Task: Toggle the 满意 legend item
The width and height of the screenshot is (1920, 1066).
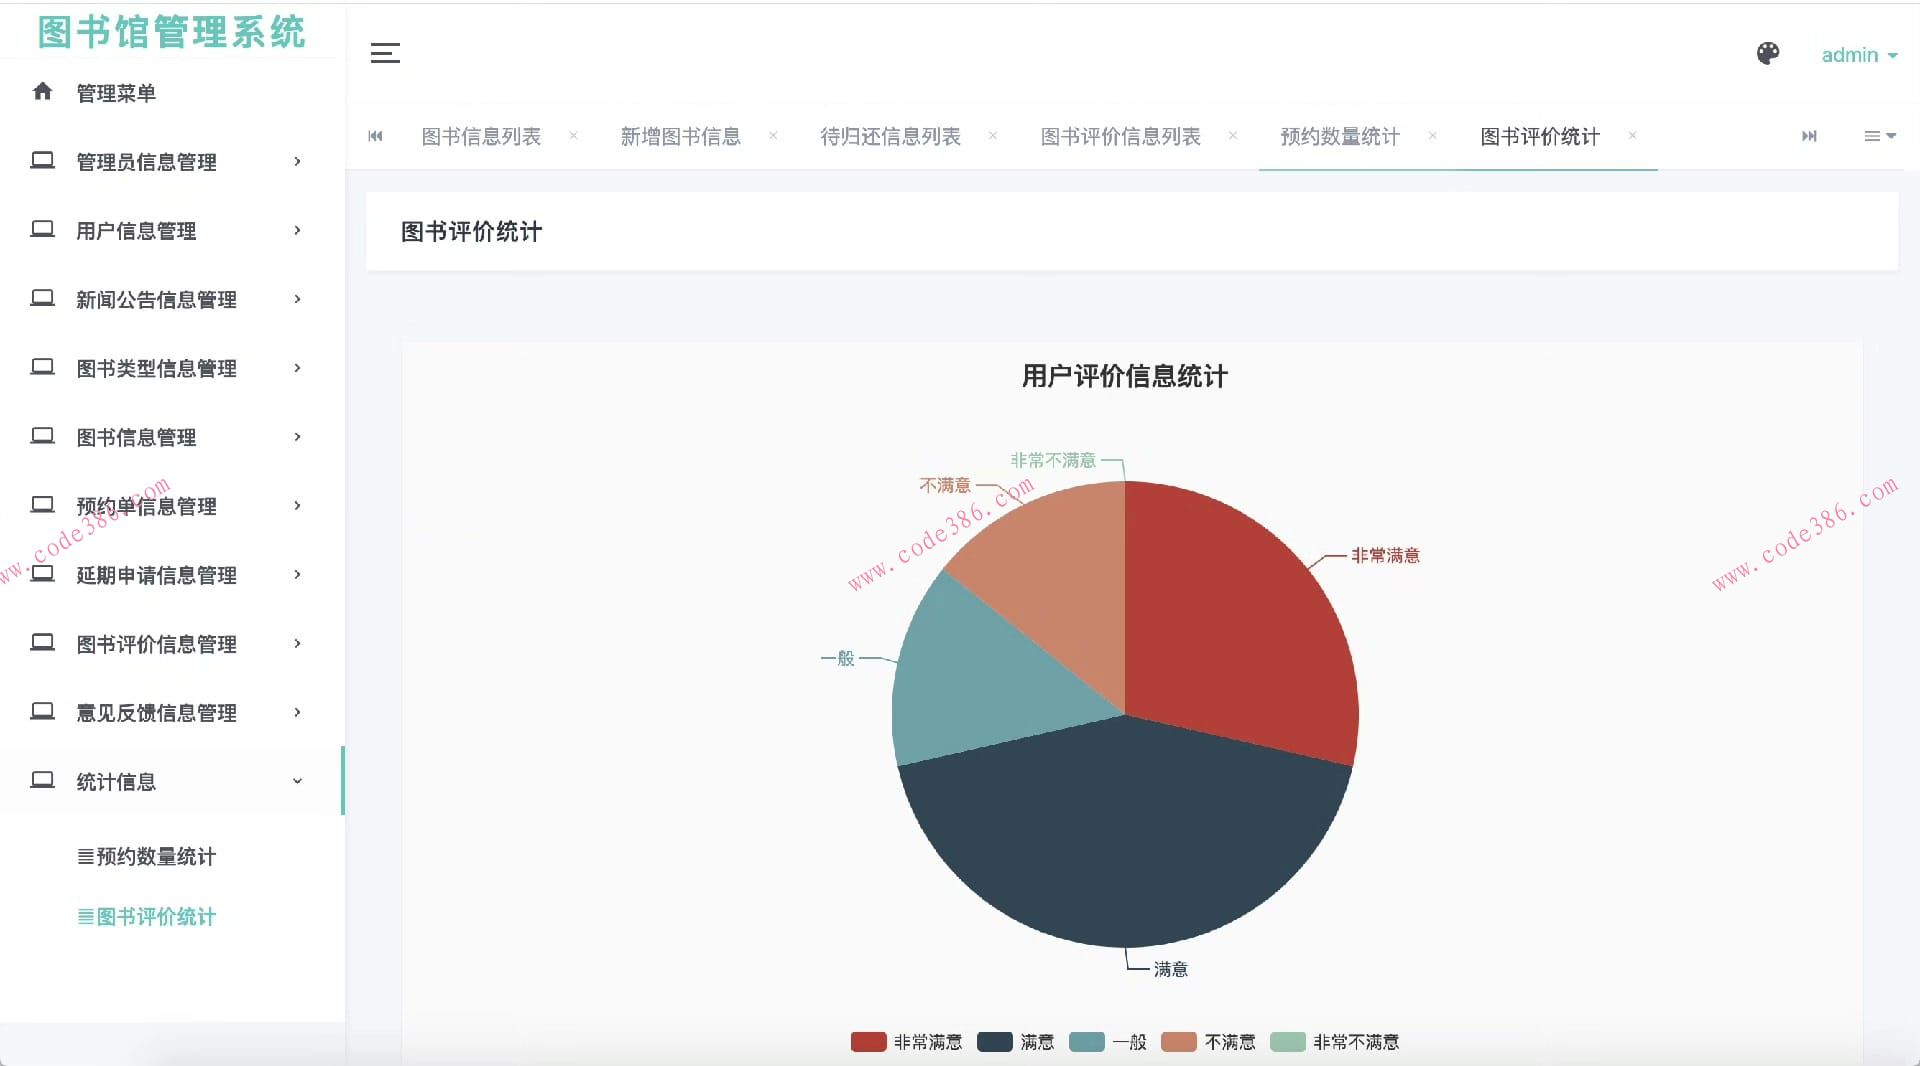Action: 1017,1042
